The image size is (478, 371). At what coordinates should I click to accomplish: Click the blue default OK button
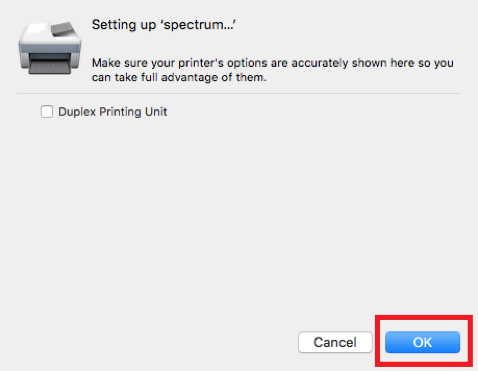(x=422, y=342)
